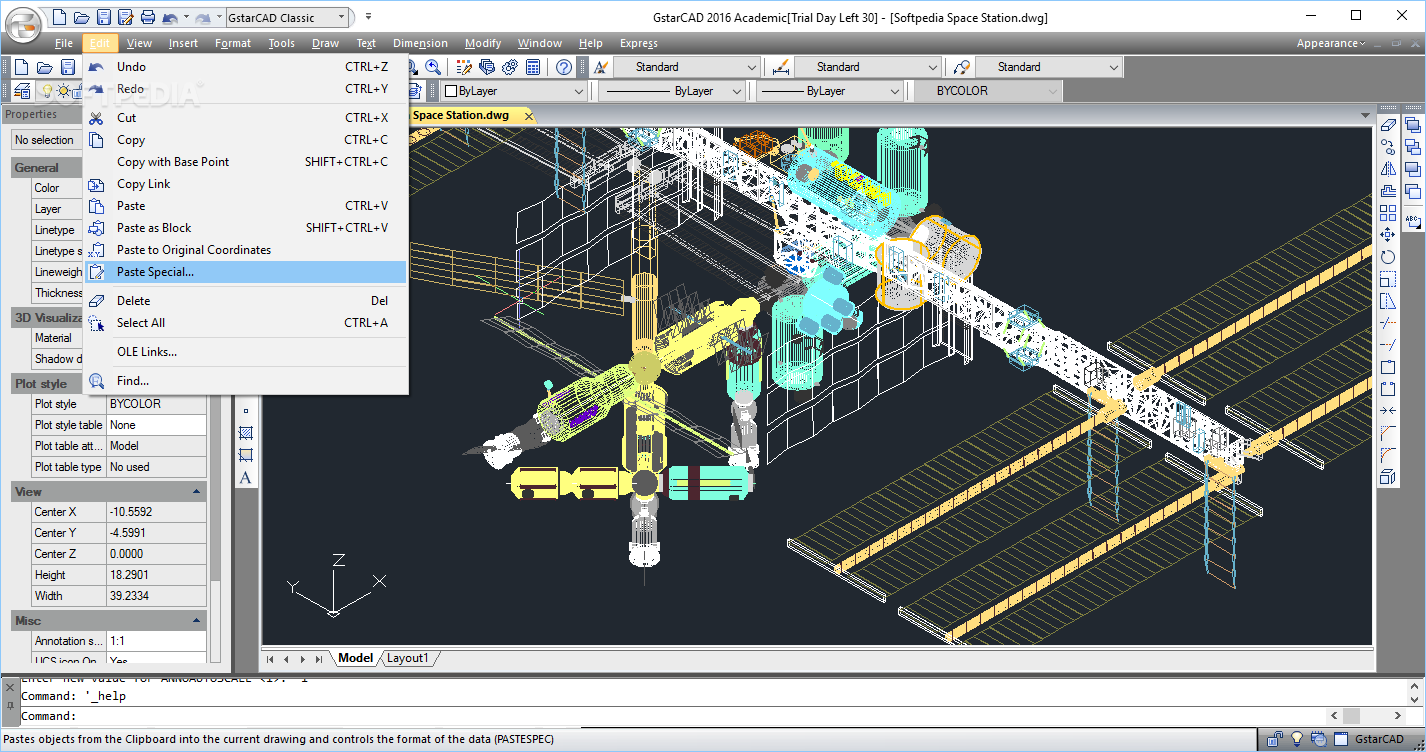Click the Help question mark toolbar icon
Image resolution: width=1426 pixels, height=752 pixels.
pyautogui.click(x=564, y=67)
